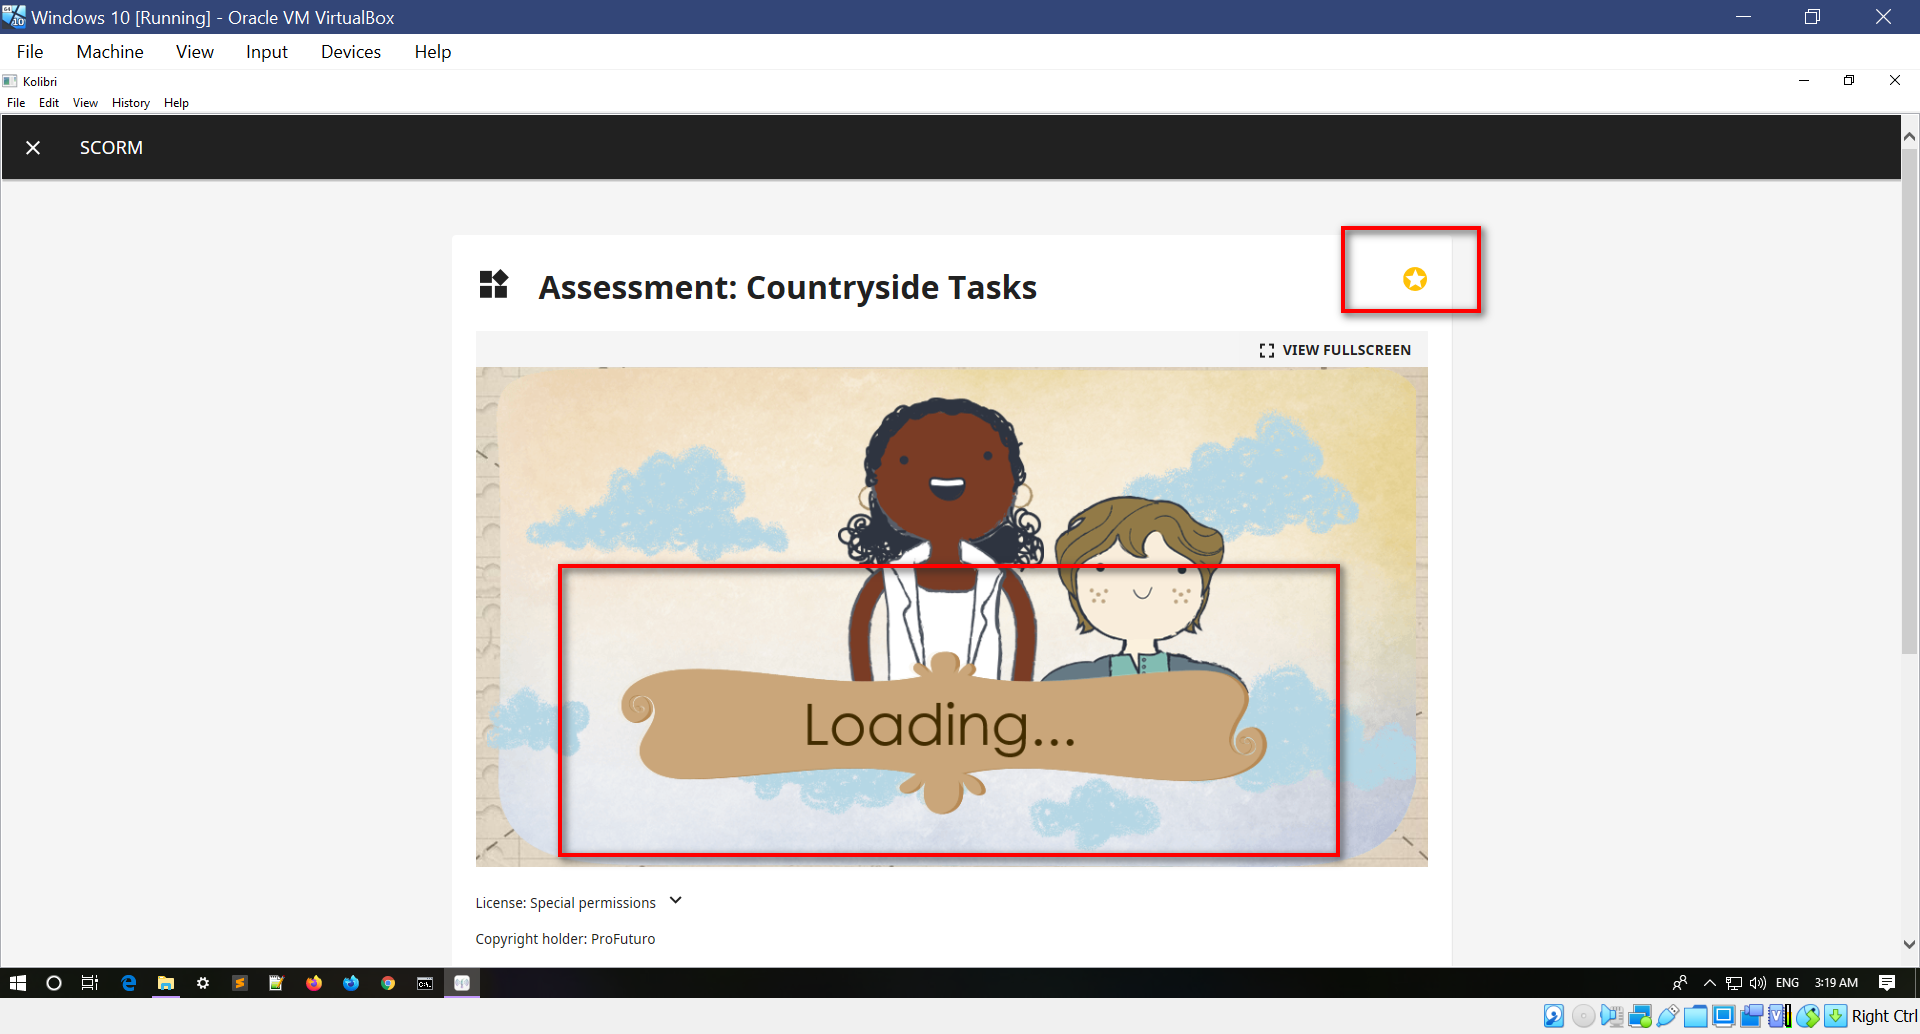Click the scrollbar down arrow
1920x1034 pixels.
pyautogui.click(x=1909, y=944)
